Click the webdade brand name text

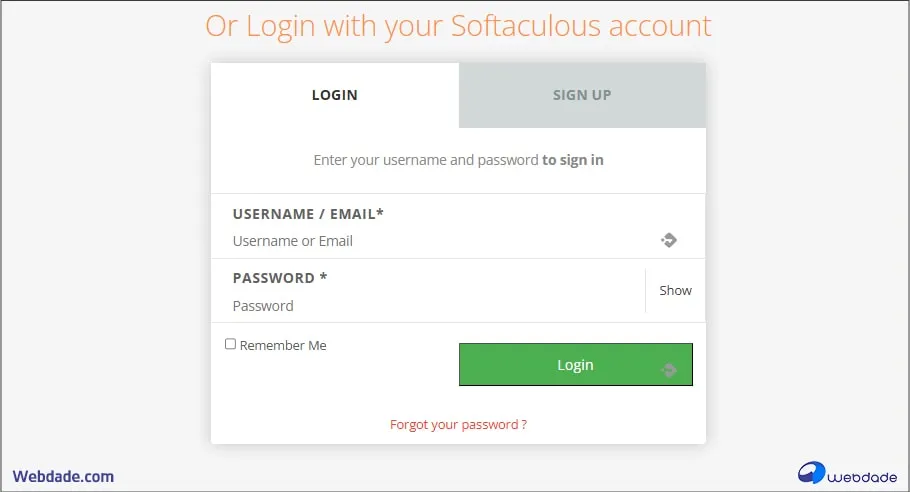pos(863,477)
